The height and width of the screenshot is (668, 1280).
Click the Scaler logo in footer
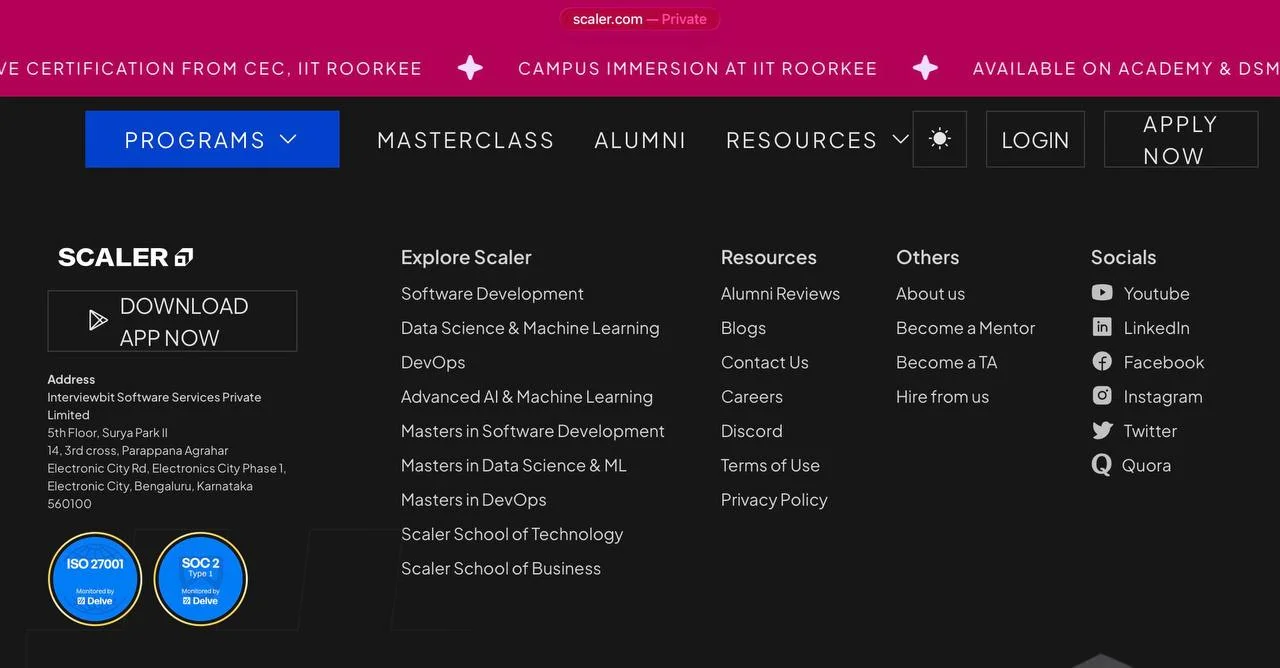point(125,257)
